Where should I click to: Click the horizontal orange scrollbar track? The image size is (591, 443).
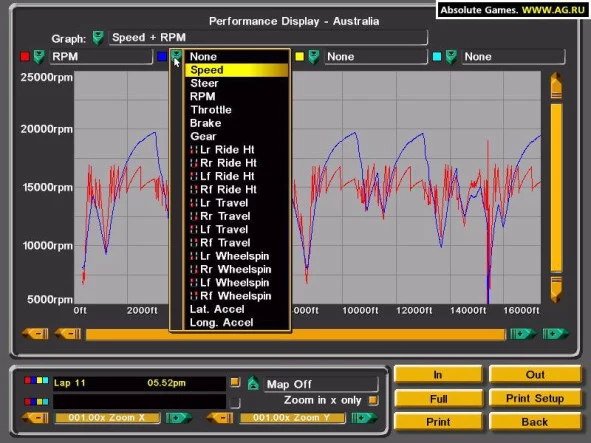point(296,334)
